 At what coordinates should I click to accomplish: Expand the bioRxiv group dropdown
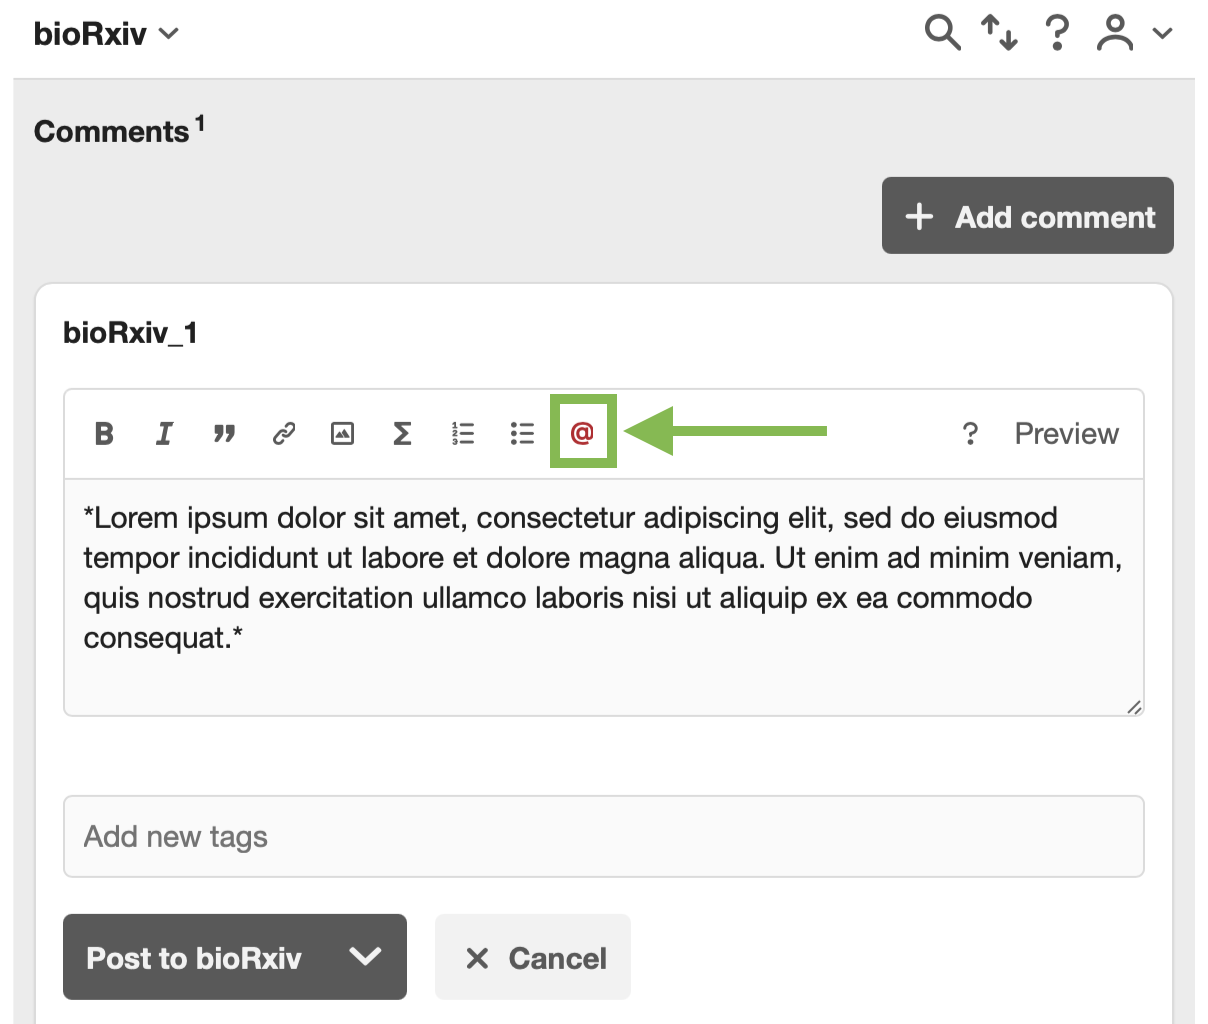(106, 34)
